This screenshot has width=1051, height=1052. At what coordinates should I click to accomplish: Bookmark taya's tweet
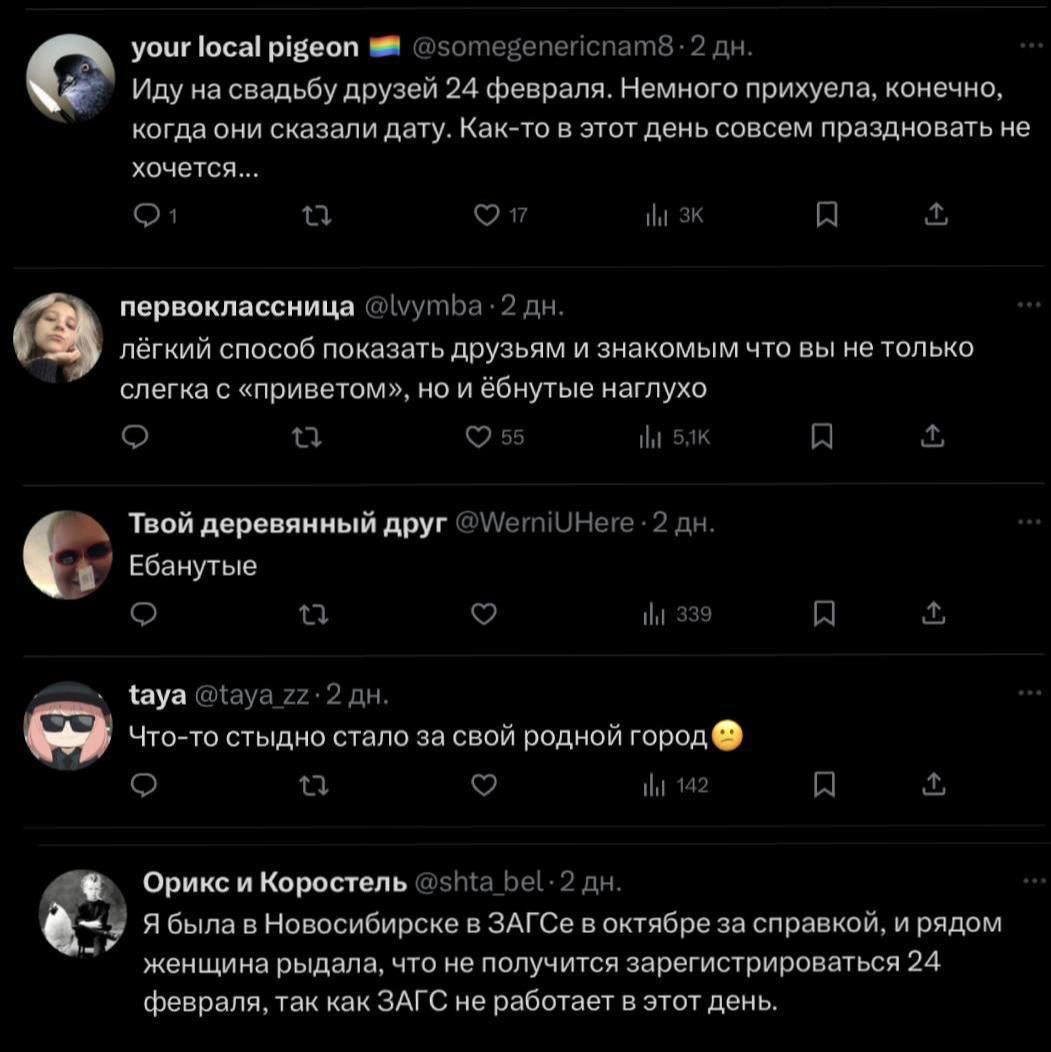(825, 785)
